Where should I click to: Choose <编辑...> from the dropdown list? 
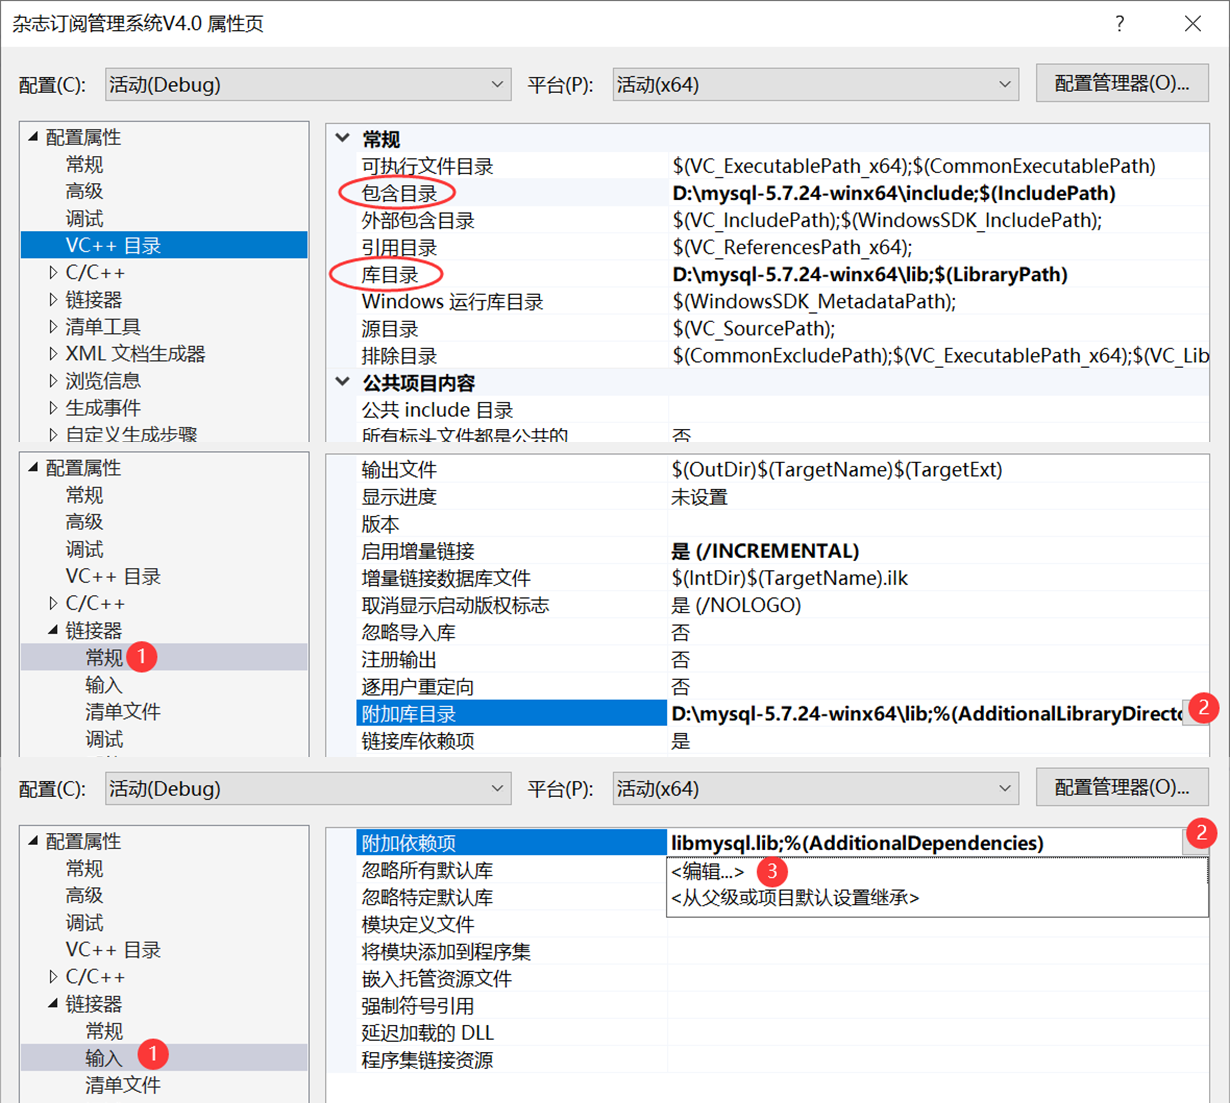(708, 872)
